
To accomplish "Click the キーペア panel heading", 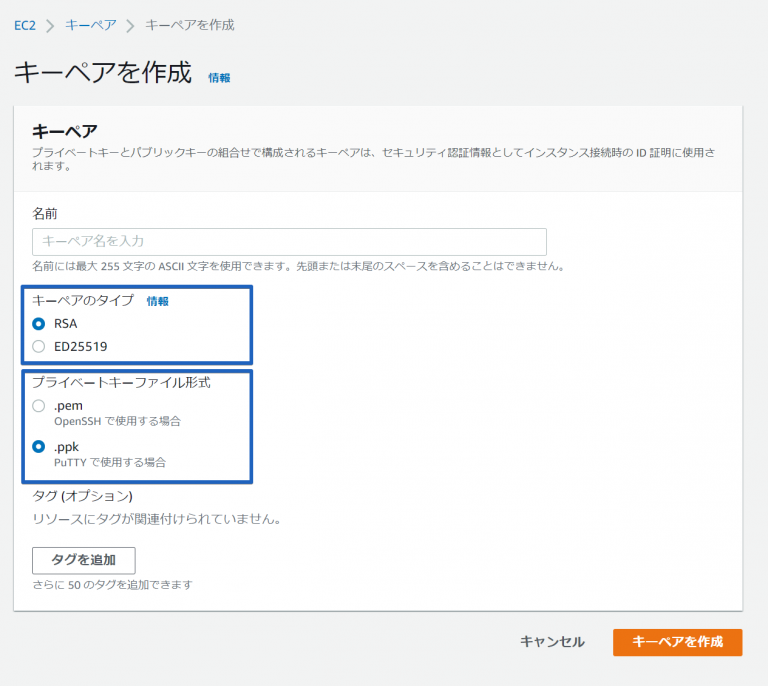I will pyautogui.click(x=65, y=131).
